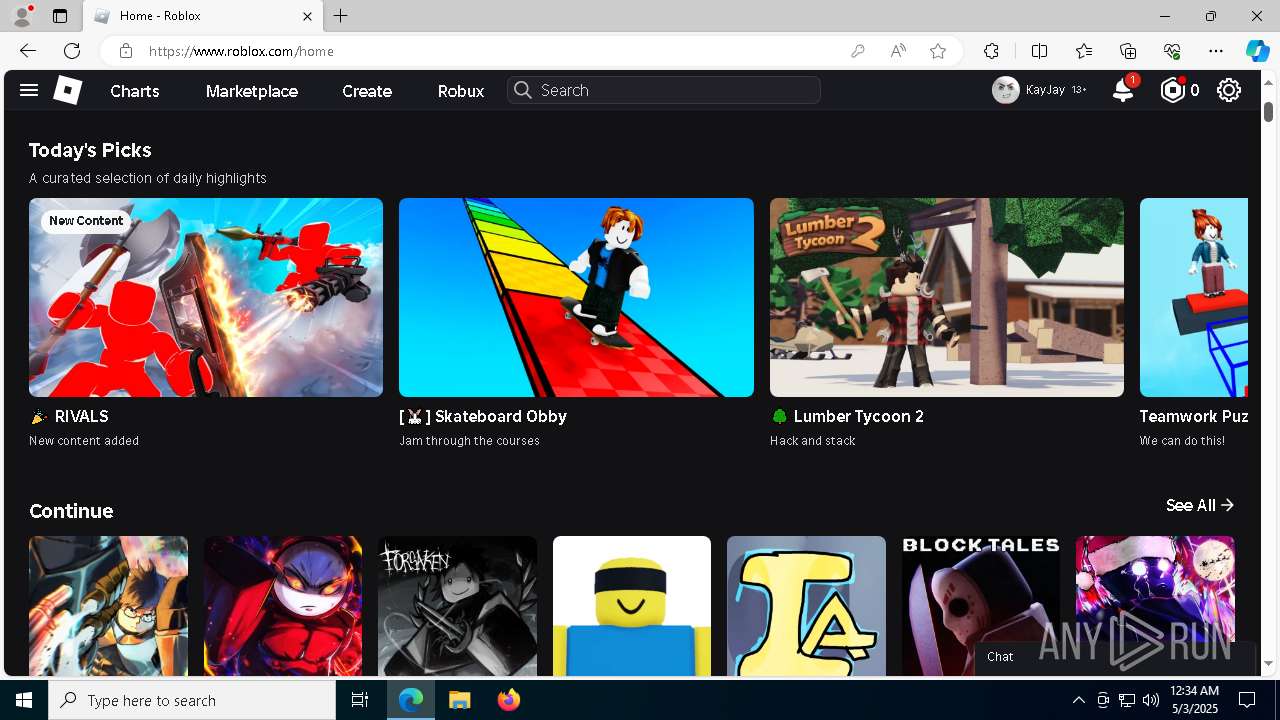Image resolution: width=1280 pixels, height=720 pixels.
Task: Add this page to favorites star
Action: click(x=938, y=51)
